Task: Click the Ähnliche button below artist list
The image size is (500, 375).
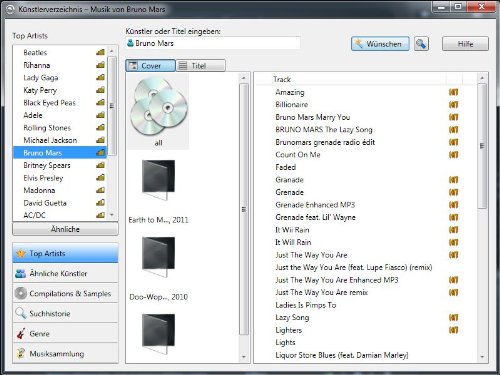Action: pos(65,229)
